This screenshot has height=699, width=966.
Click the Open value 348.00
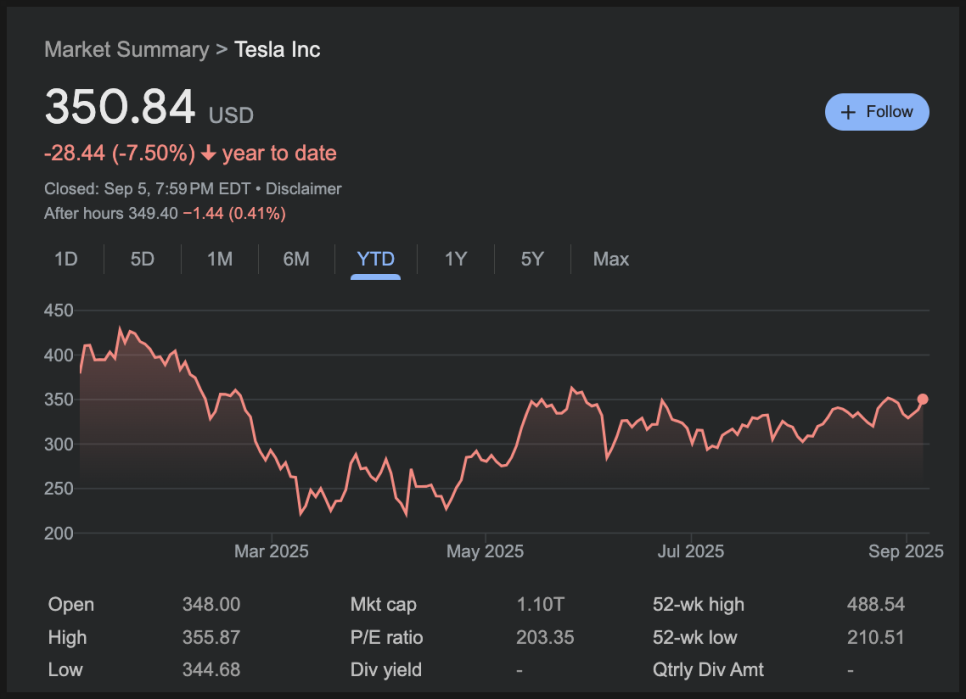211,604
